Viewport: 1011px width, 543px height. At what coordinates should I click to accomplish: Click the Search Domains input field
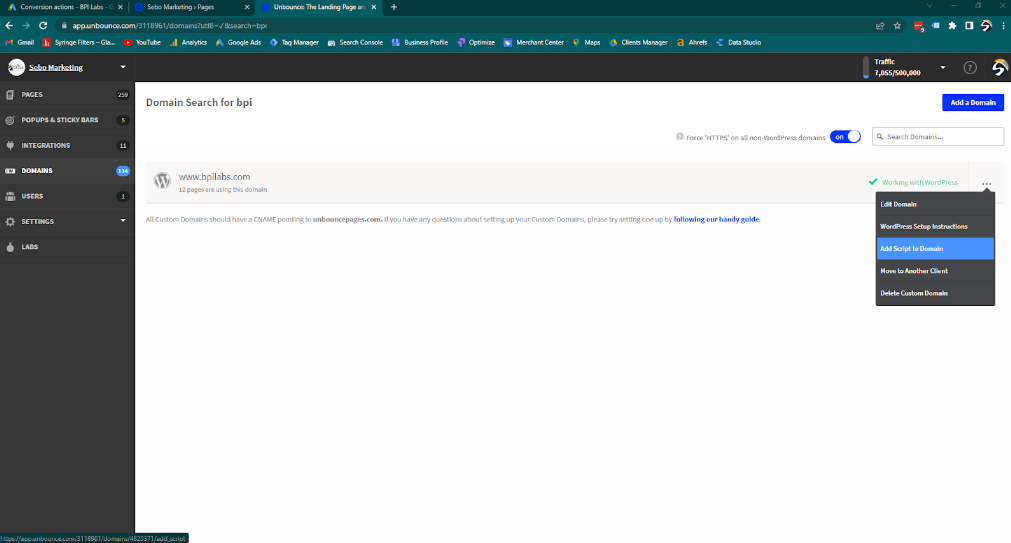(937, 137)
